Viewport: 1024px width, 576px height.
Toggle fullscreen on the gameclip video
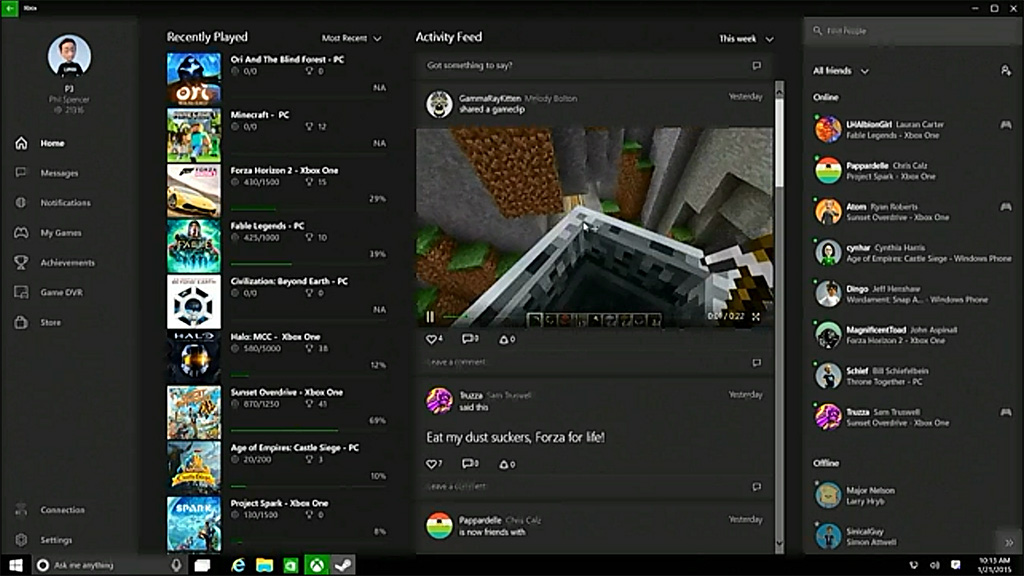coord(756,316)
